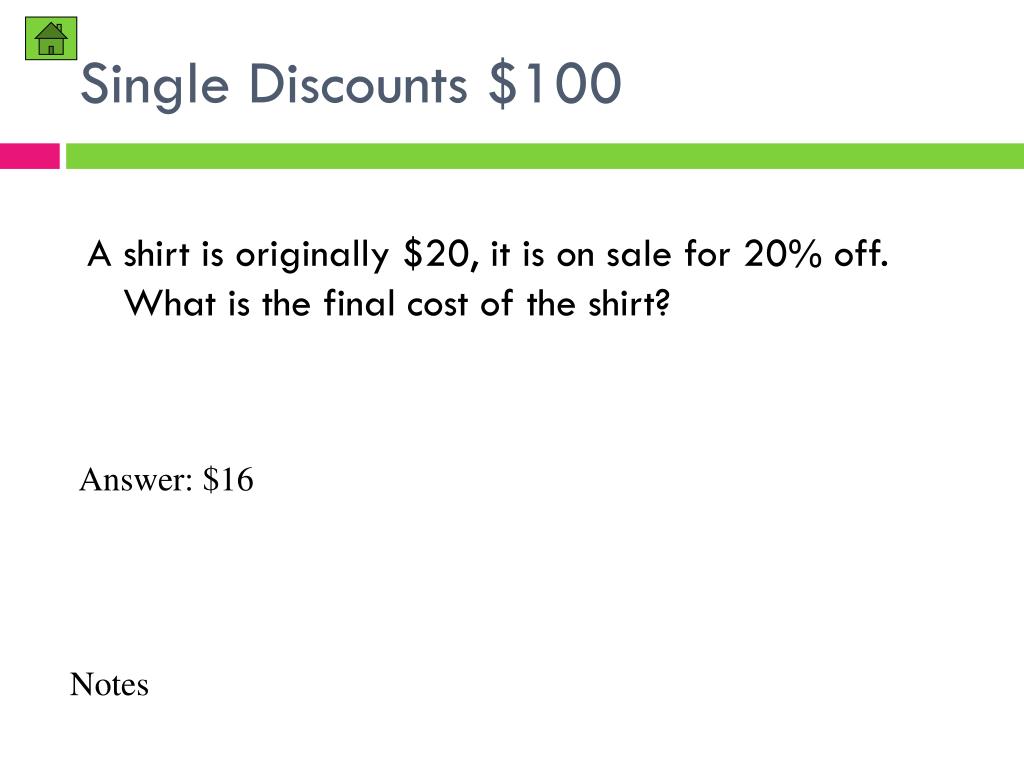Click the word 'off.' in the question
The image size is (1024, 768).
[861, 253]
